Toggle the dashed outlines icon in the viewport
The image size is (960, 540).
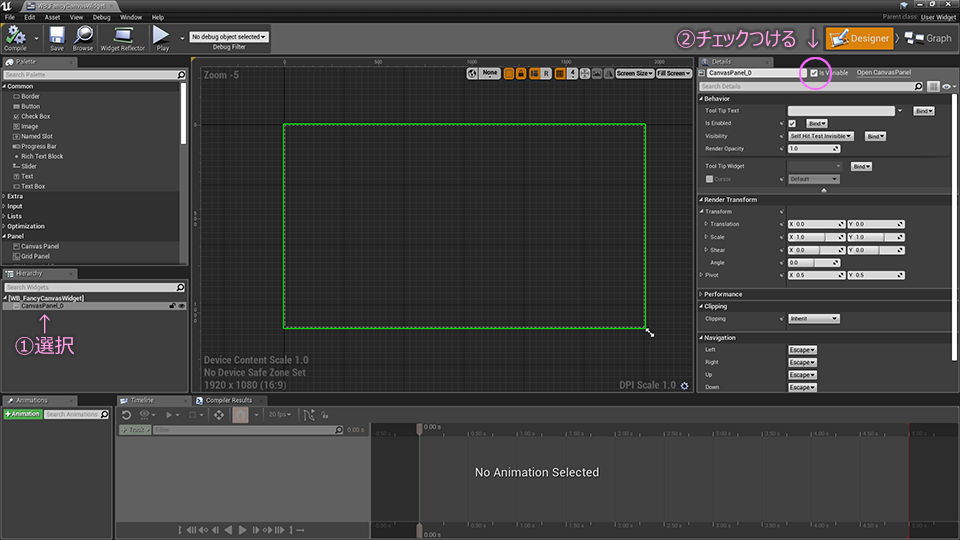click(509, 73)
